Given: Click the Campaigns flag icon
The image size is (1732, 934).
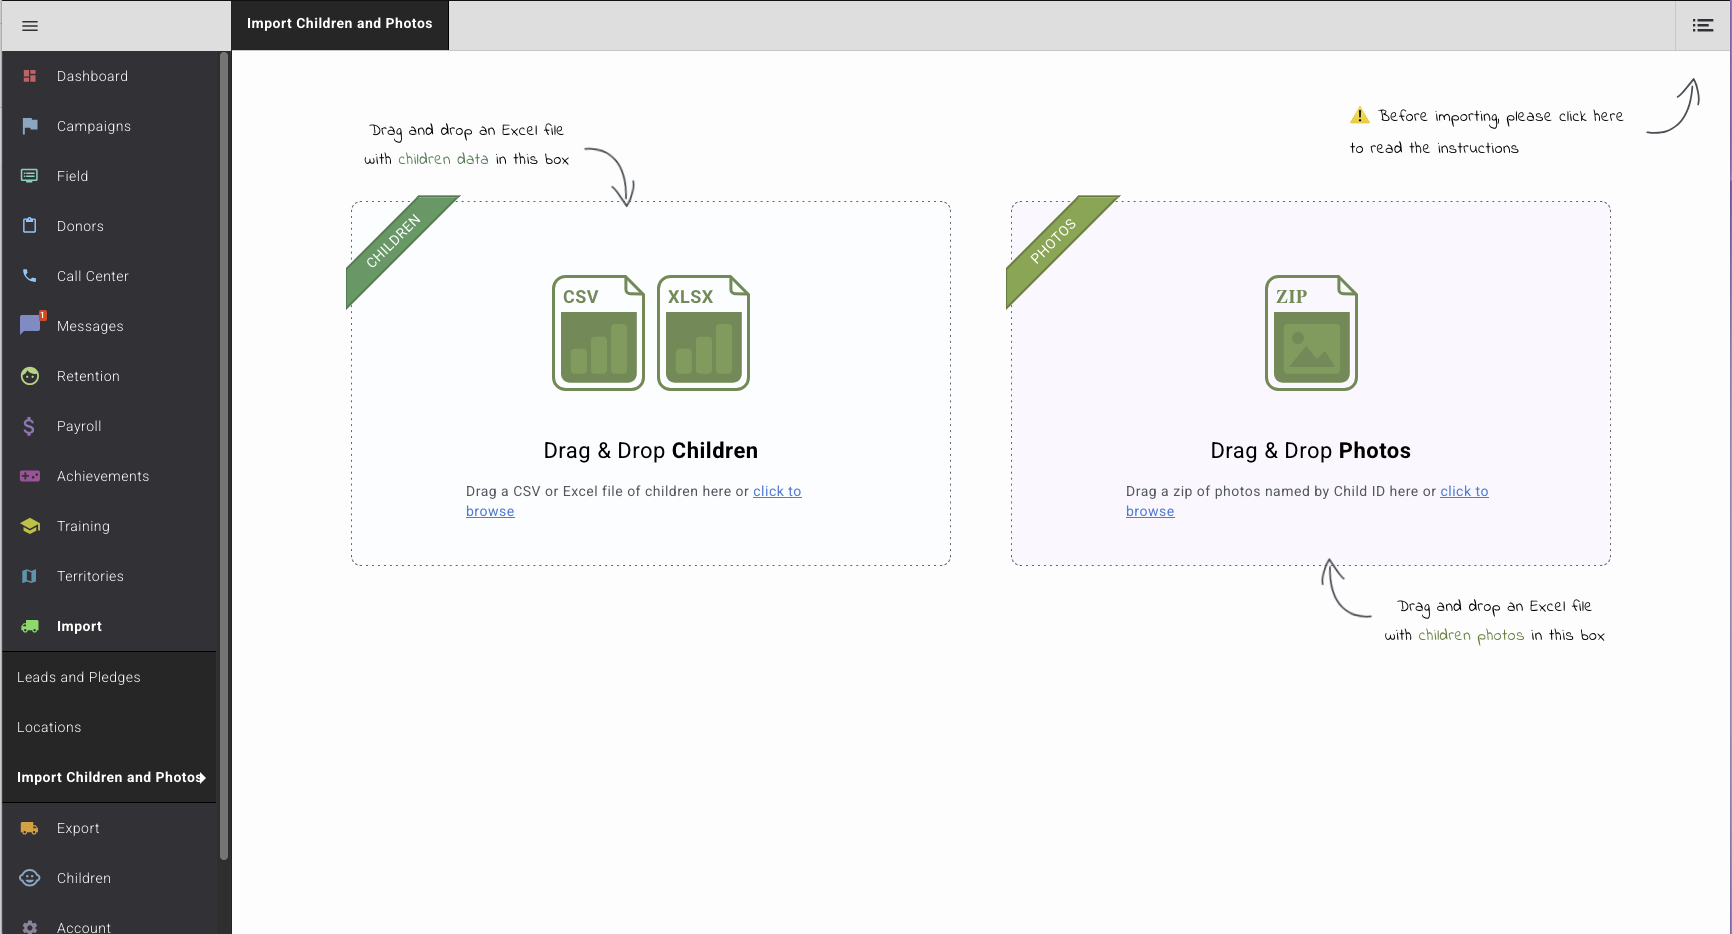Looking at the screenshot, I should point(30,126).
